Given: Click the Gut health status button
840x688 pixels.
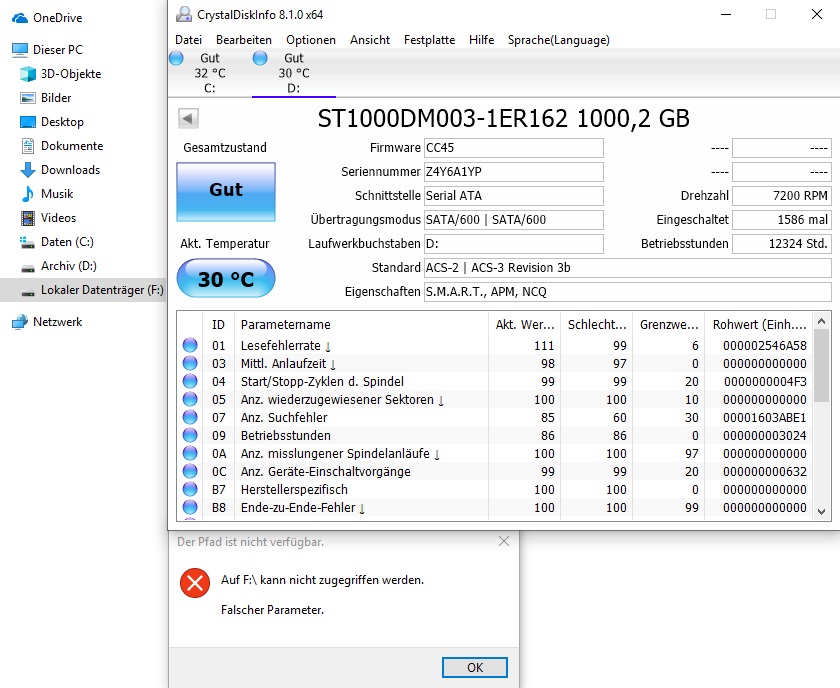Looking at the screenshot, I should coord(226,192).
